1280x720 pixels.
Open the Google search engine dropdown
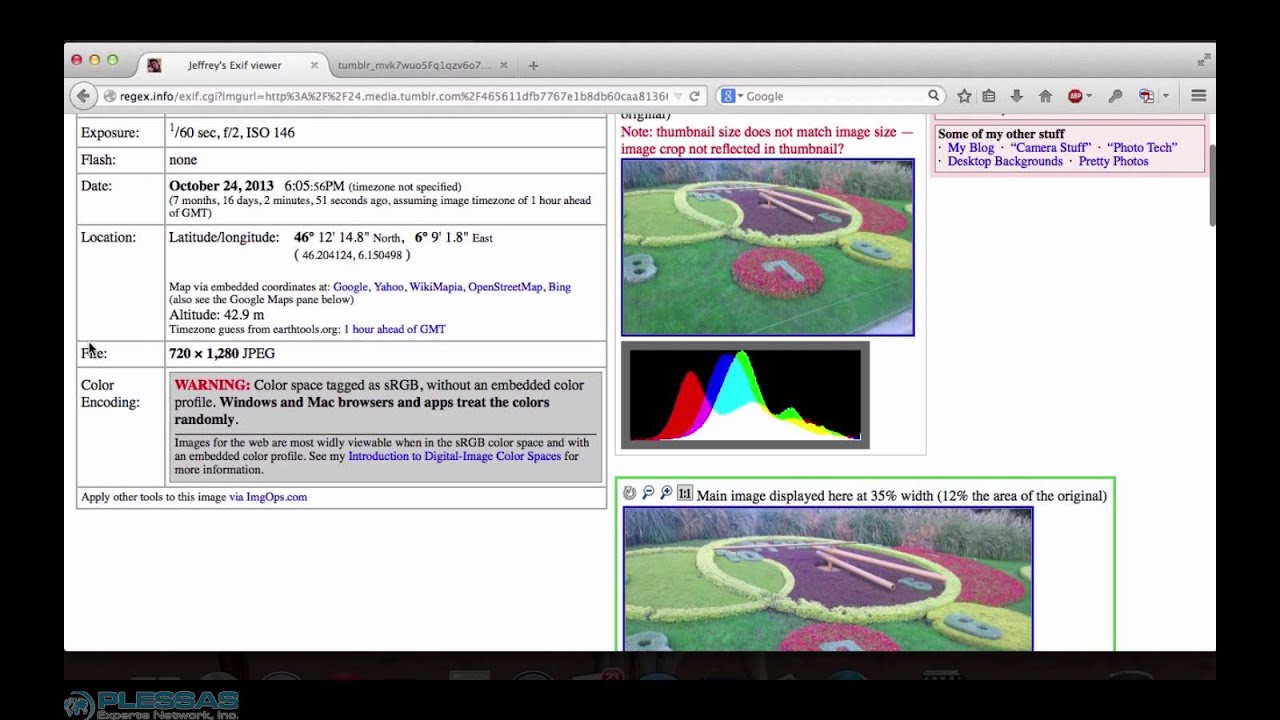pos(733,96)
